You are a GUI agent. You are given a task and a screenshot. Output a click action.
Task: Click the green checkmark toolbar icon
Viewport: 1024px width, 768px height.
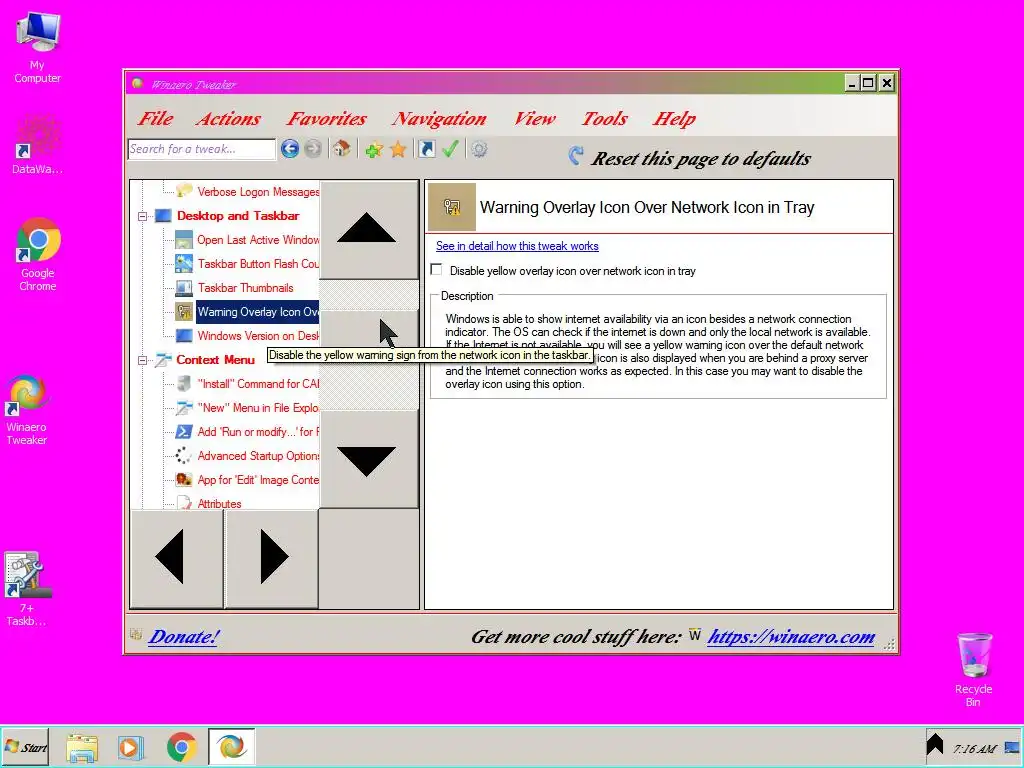pos(450,150)
